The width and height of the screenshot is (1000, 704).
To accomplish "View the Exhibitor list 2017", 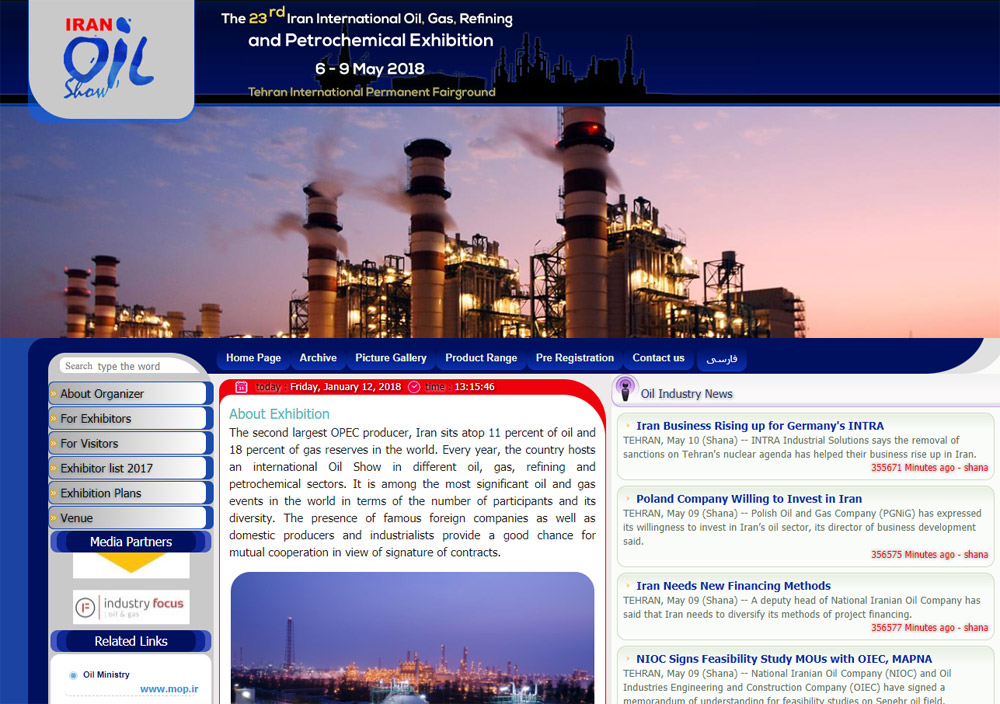I will tap(128, 468).
